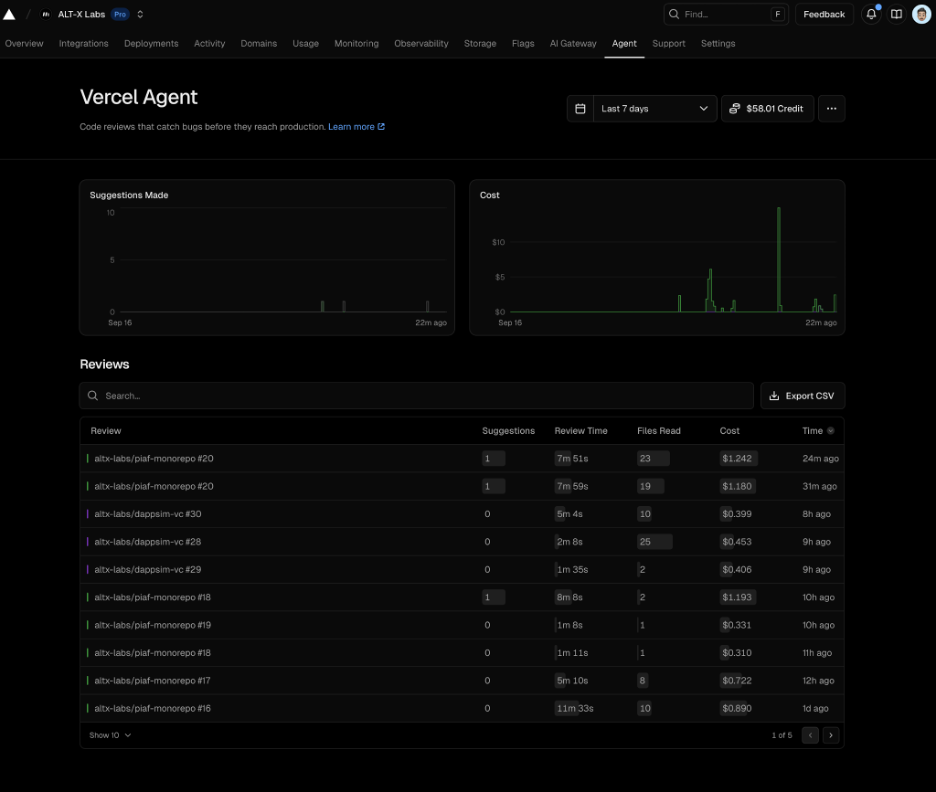Click the ALT-X Labs team avatar icon
The image size is (936, 792).
[x=46, y=14]
